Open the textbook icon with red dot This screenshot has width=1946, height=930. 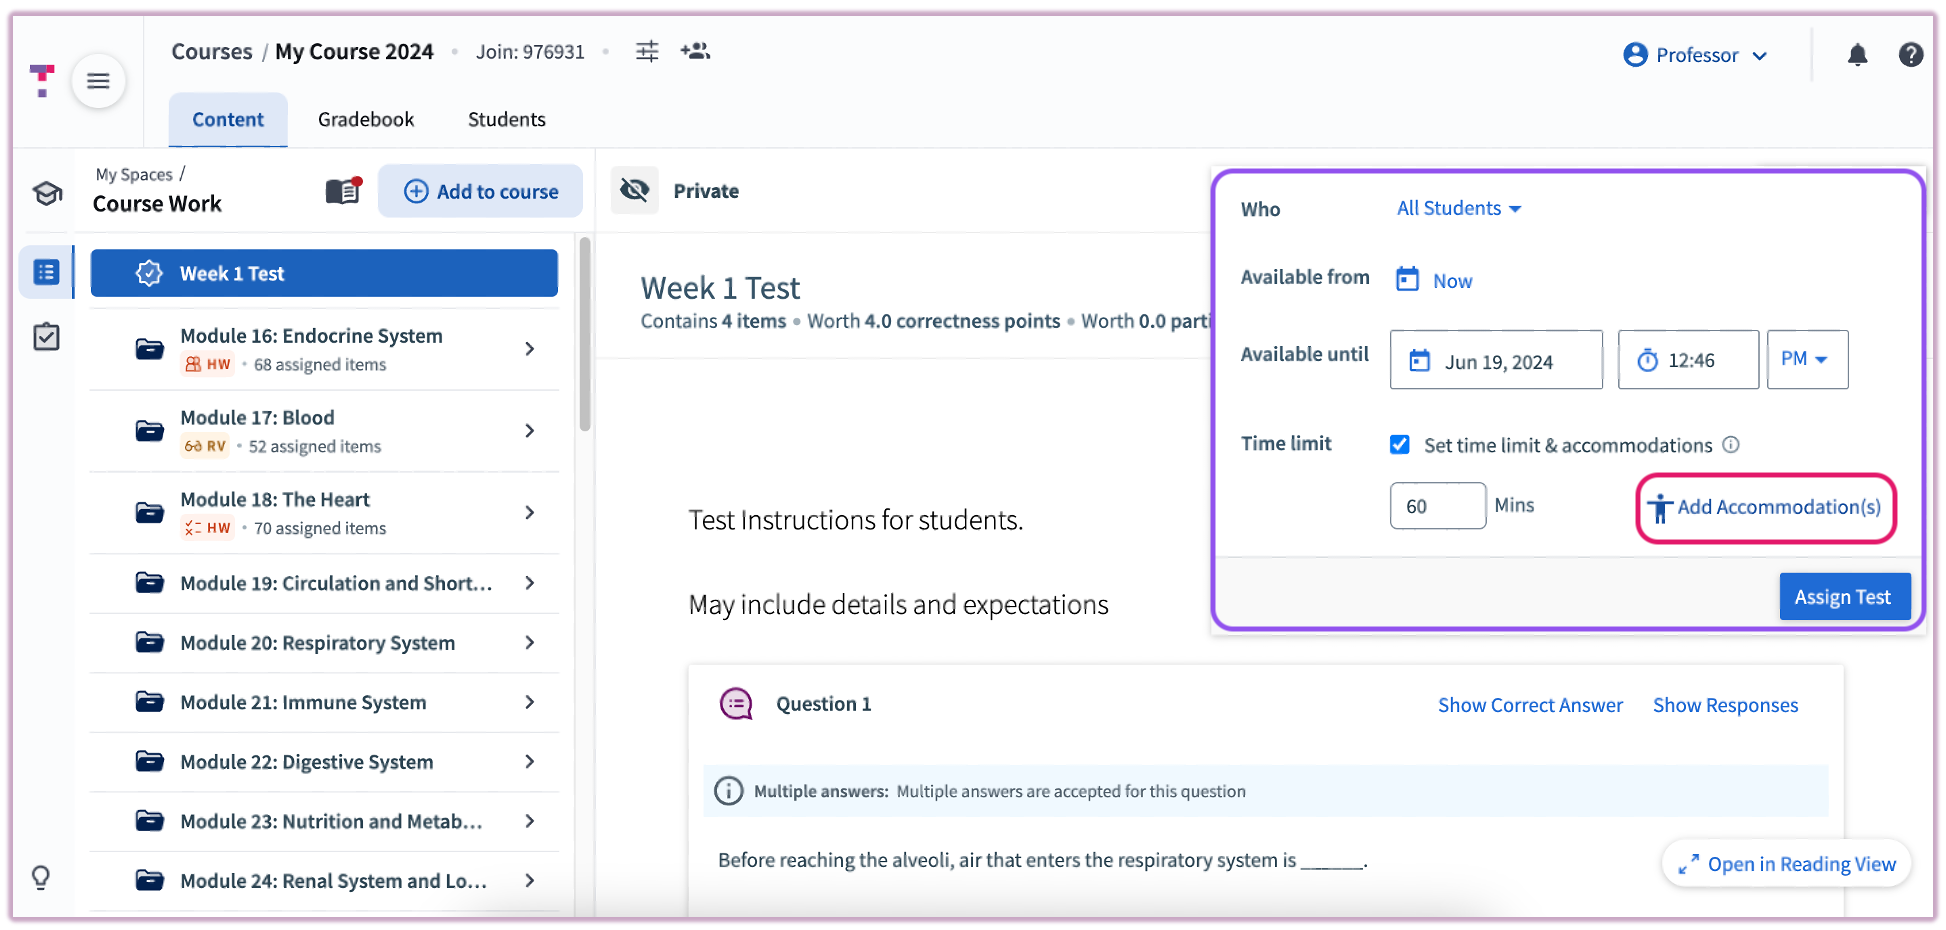343,190
